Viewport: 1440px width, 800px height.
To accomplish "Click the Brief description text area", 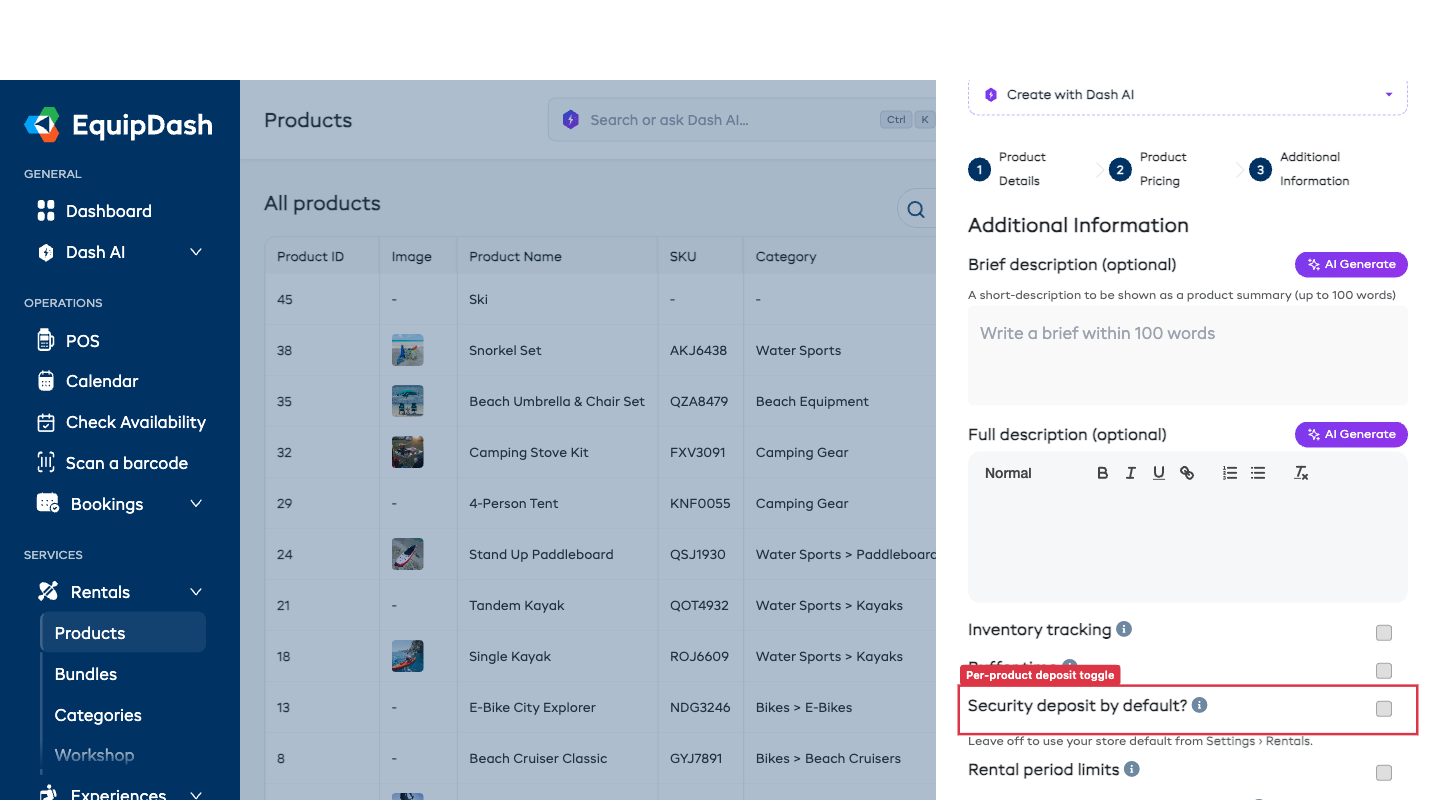I will coord(1188,356).
